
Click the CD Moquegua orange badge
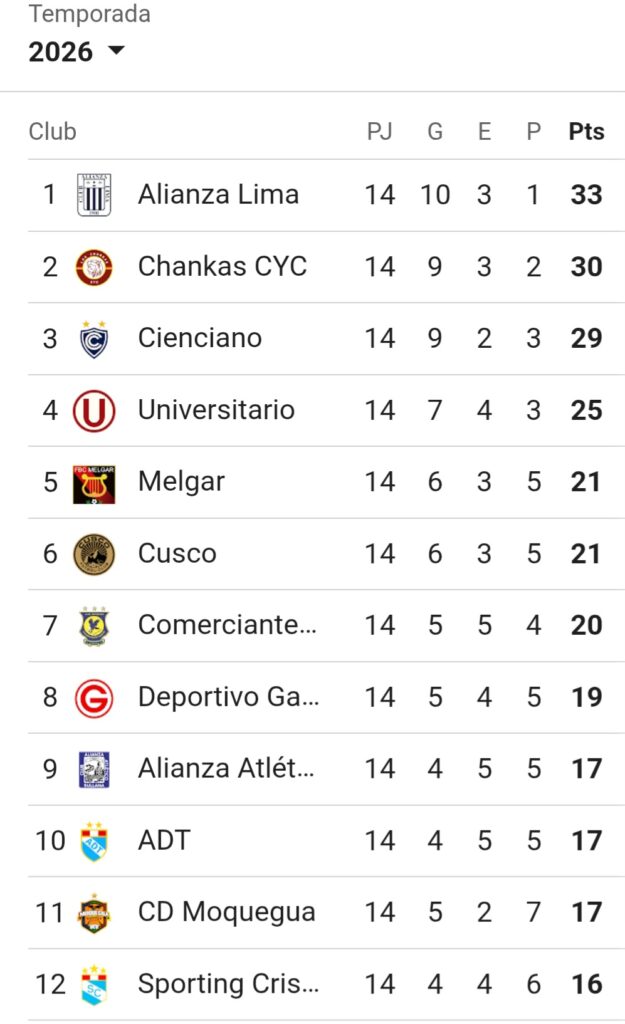coord(94,913)
